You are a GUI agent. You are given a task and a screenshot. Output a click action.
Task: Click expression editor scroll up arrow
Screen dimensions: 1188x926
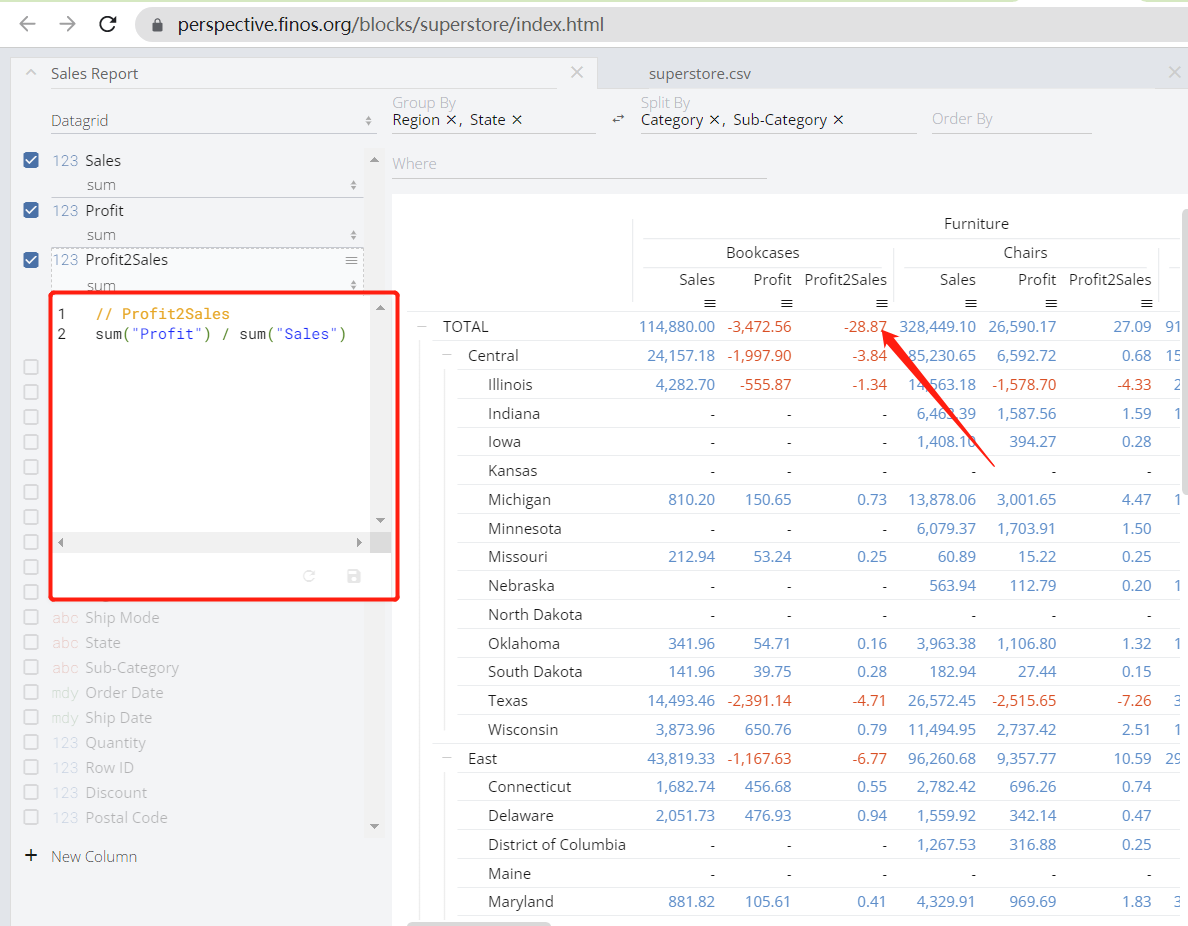pos(380,308)
